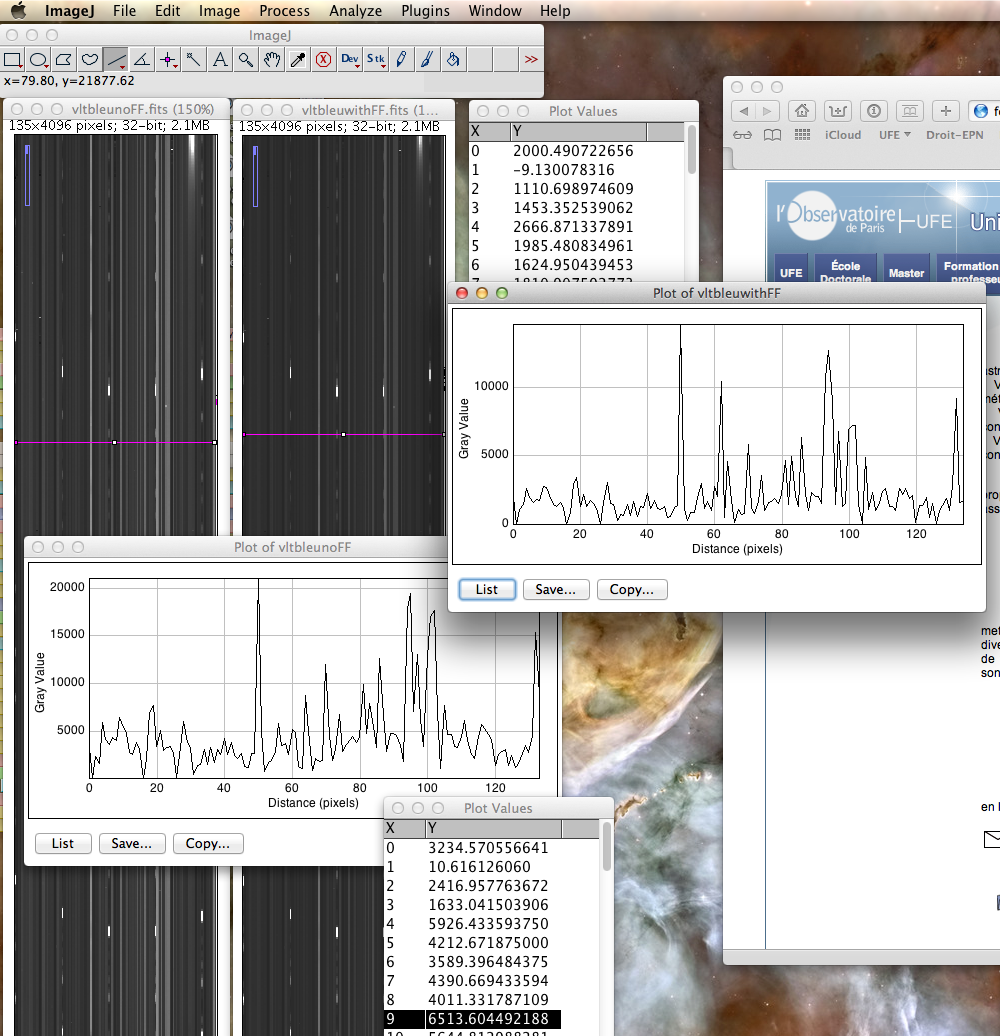Viewport: 1000px width, 1036px height.
Task: Open the Edit menu
Action: coord(167,11)
